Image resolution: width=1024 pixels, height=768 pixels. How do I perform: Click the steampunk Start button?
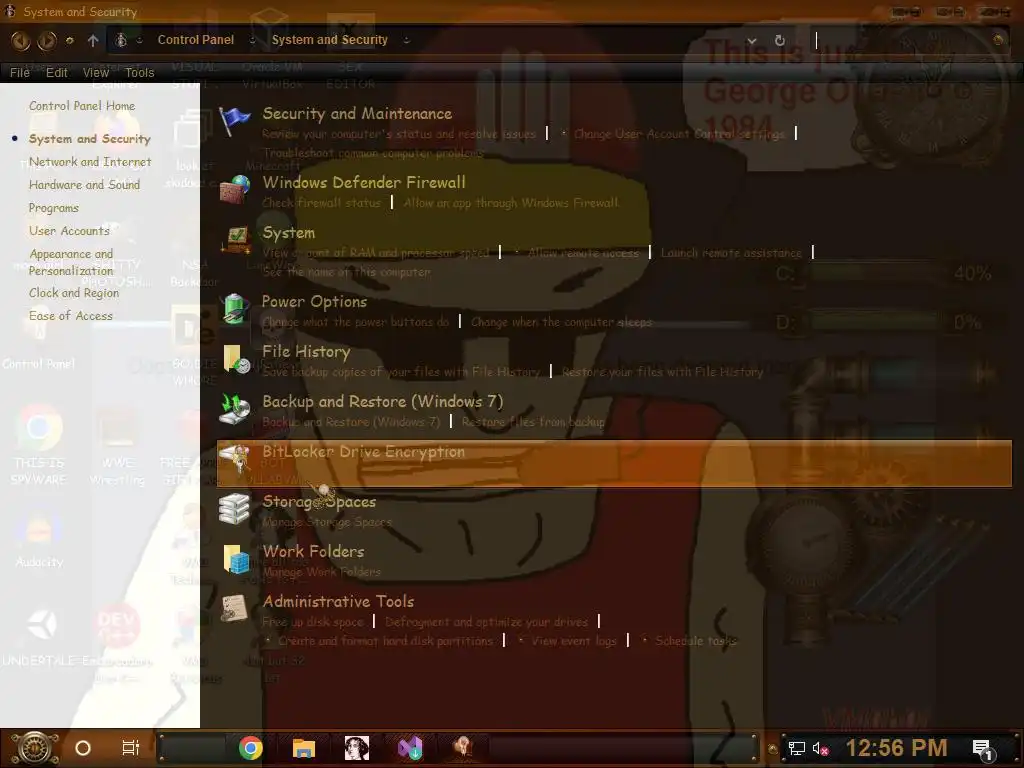coord(35,748)
